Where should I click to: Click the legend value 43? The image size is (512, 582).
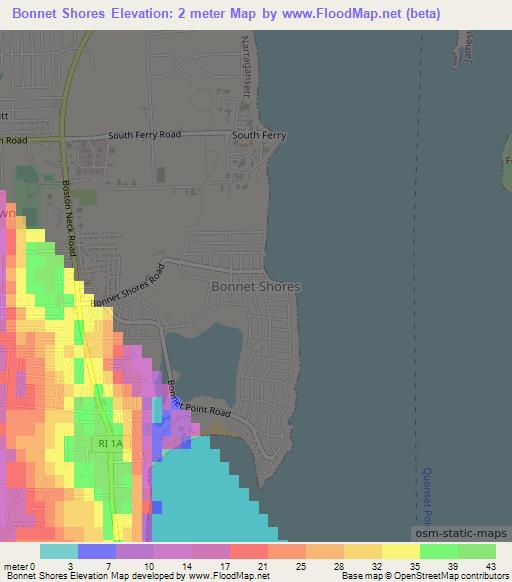(491, 567)
